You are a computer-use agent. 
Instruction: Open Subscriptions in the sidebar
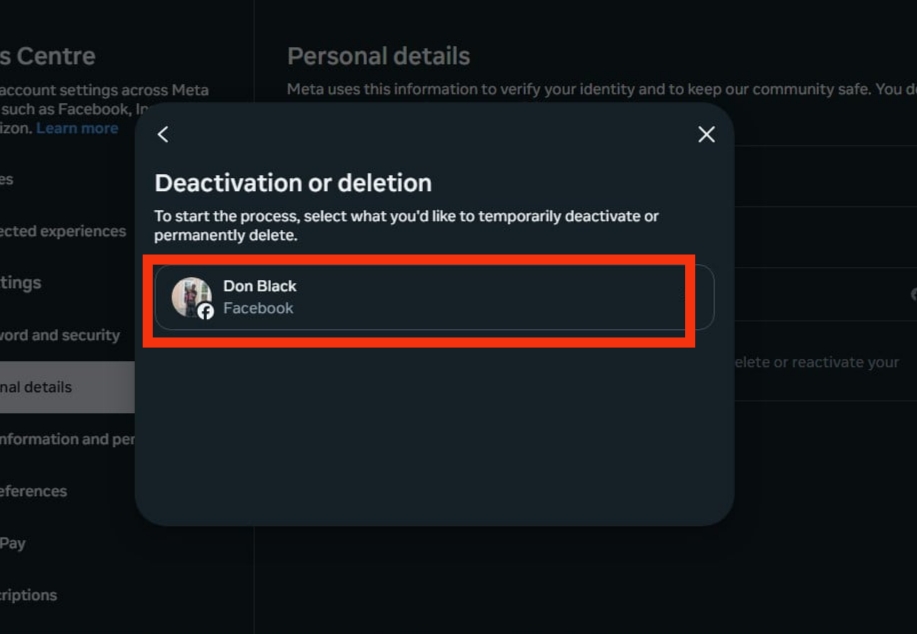[29, 595]
